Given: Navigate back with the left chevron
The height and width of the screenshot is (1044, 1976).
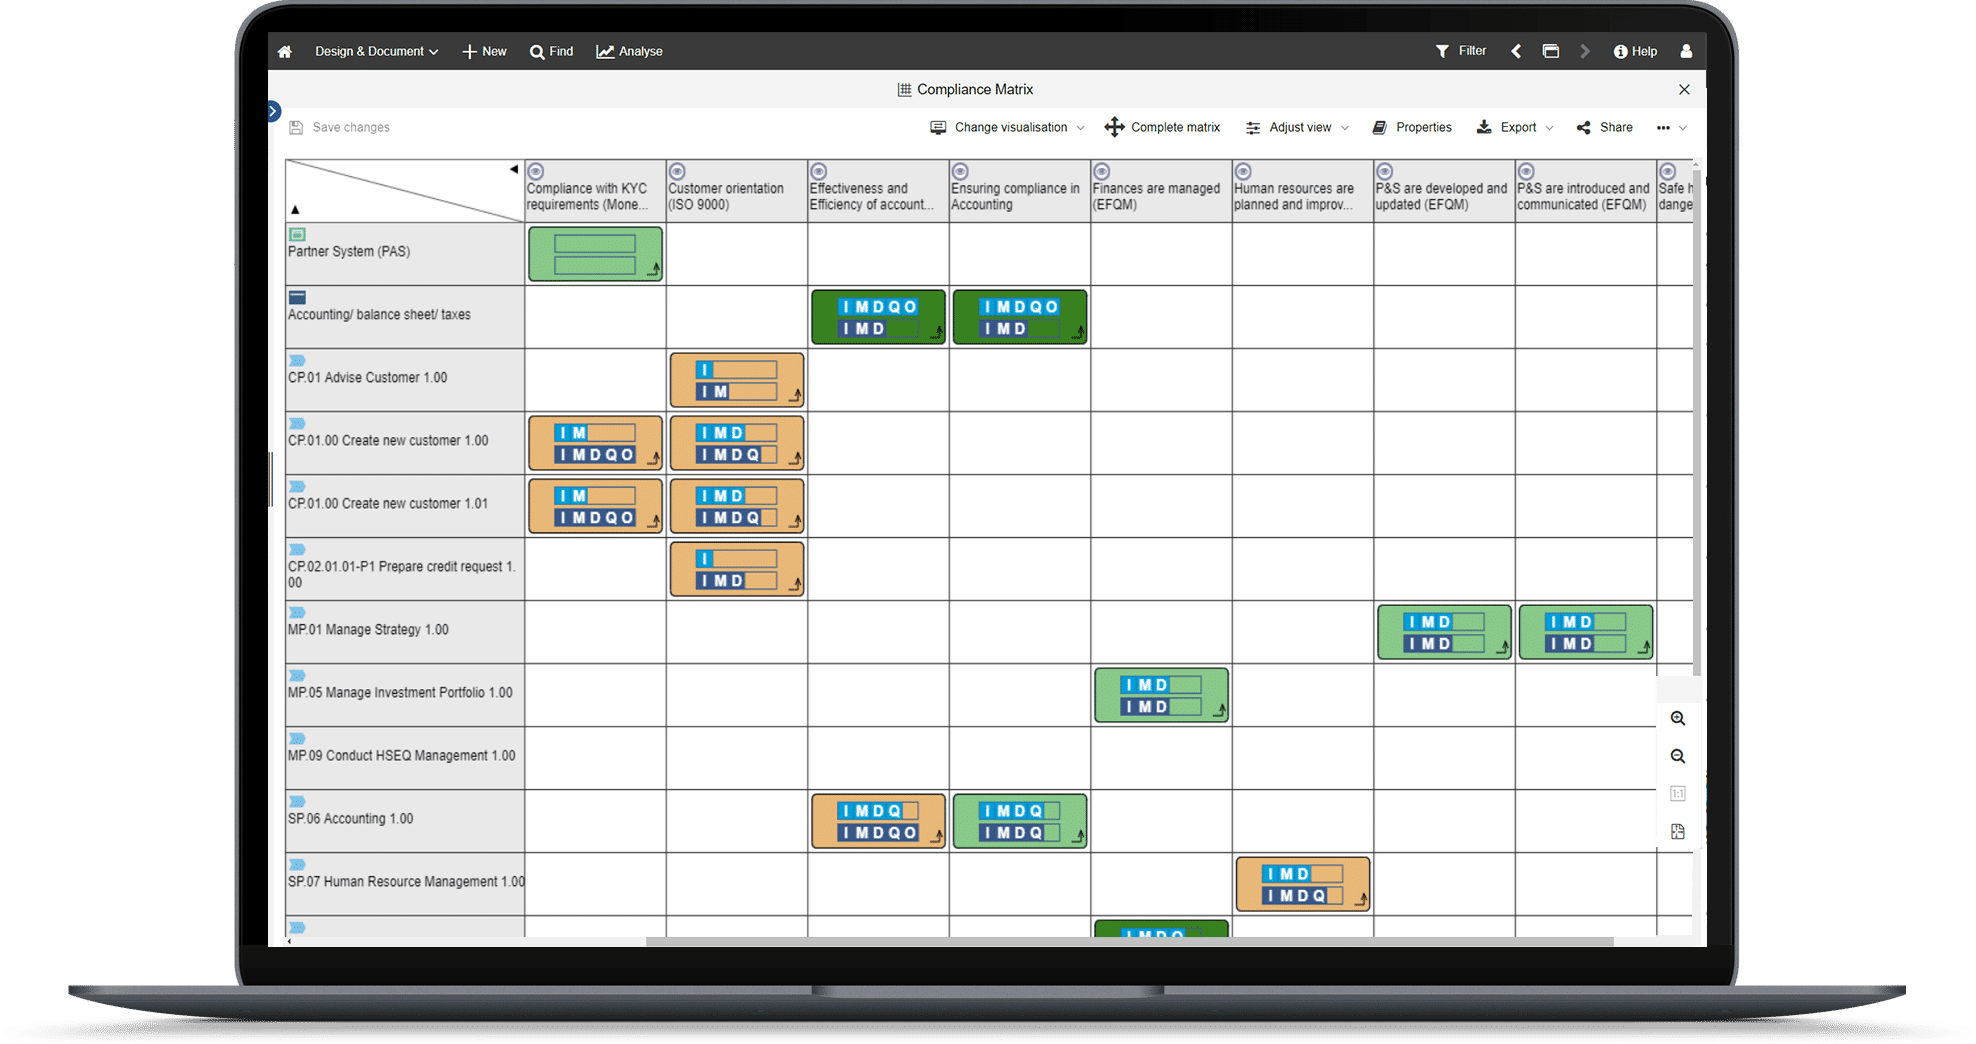Looking at the screenshot, I should pos(1516,51).
